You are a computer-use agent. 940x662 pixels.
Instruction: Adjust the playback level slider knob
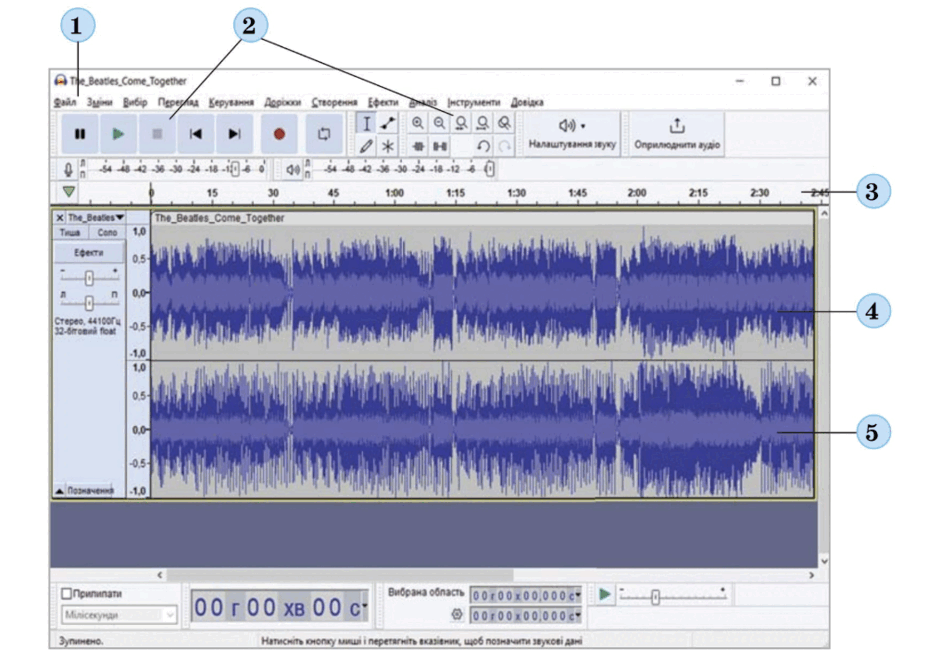[x=490, y=169]
